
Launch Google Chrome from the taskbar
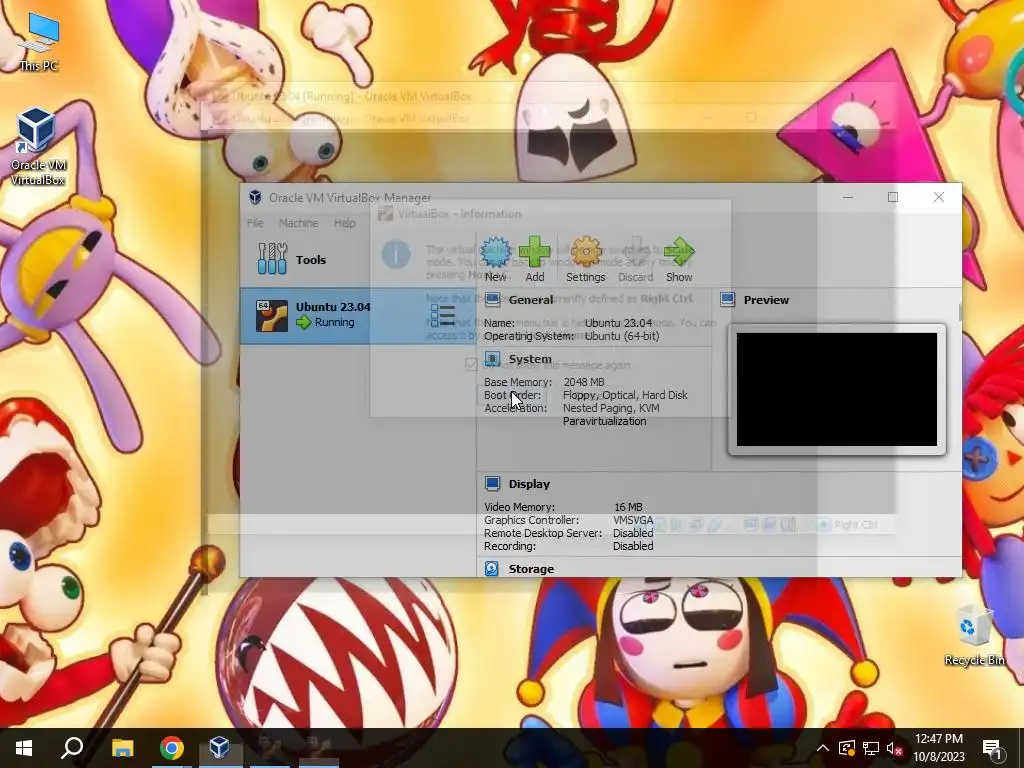click(172, 748)
